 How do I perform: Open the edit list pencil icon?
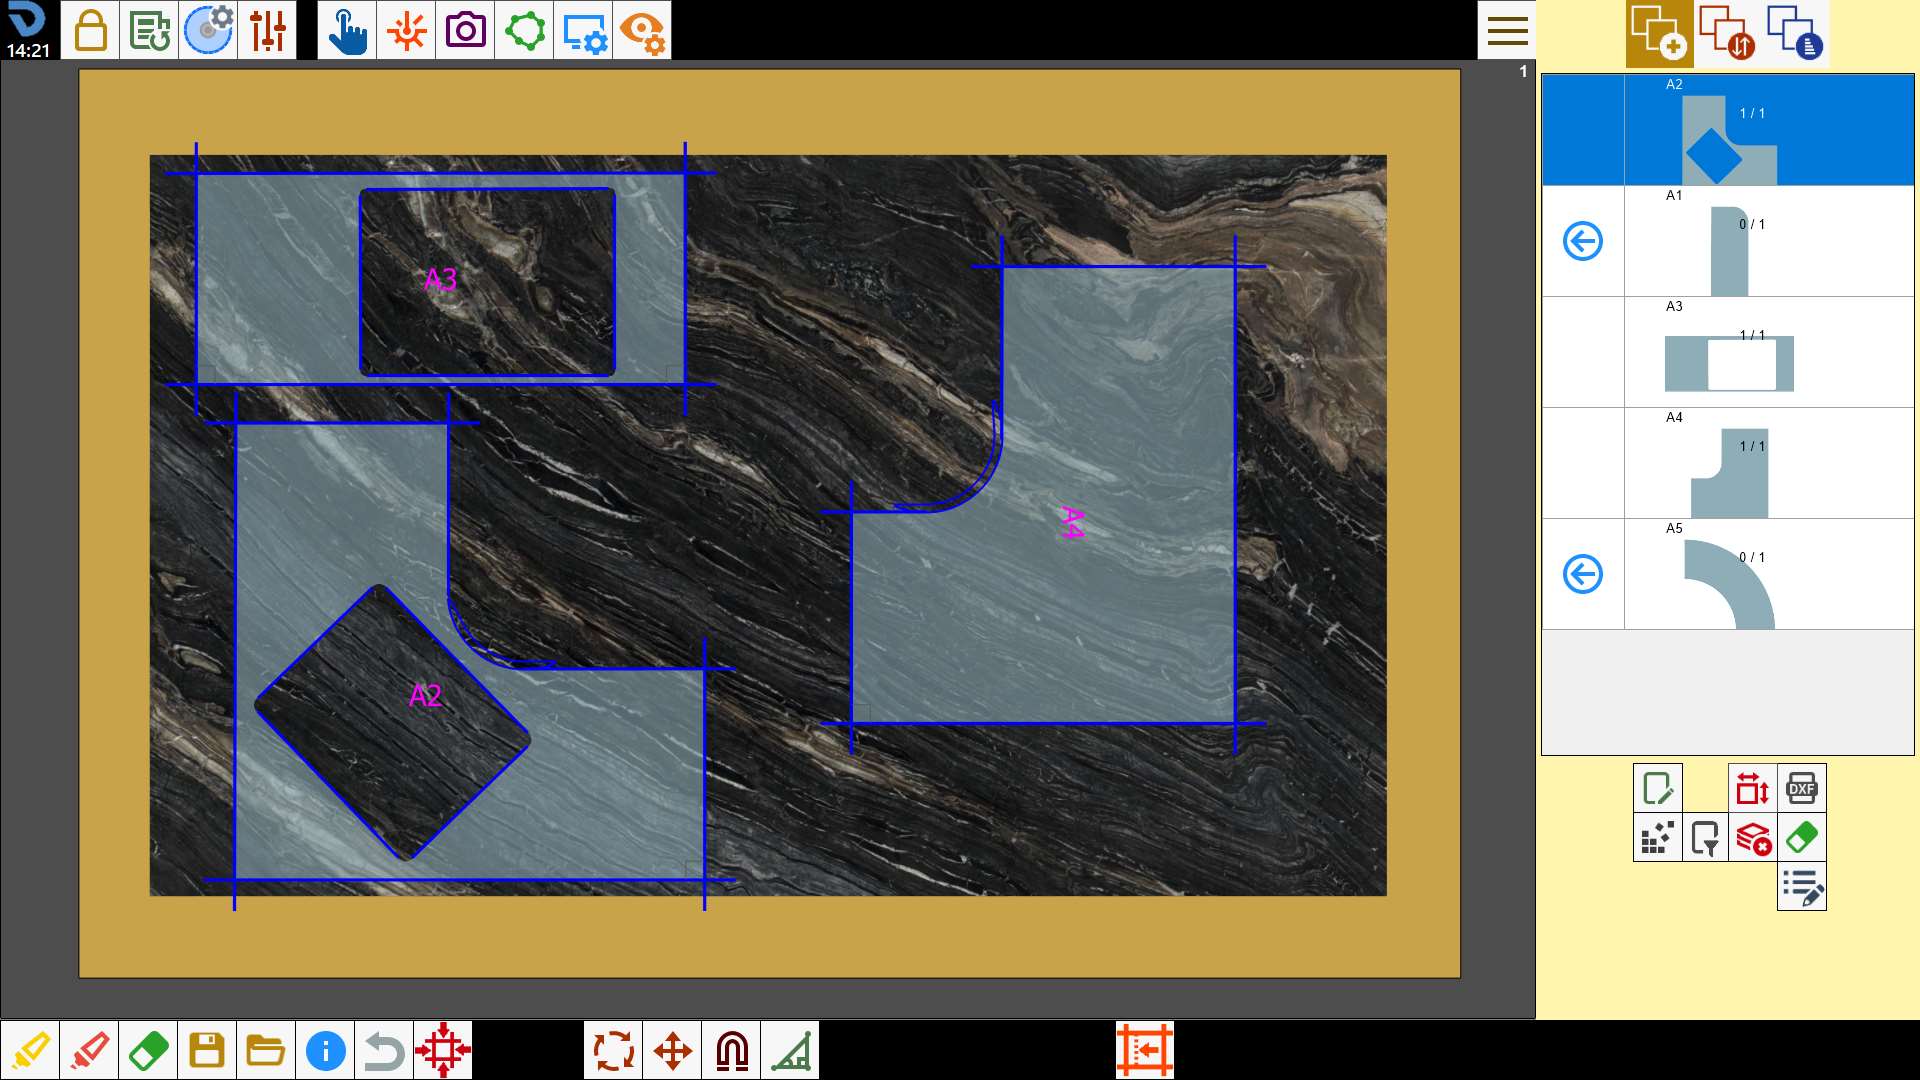1802,886
